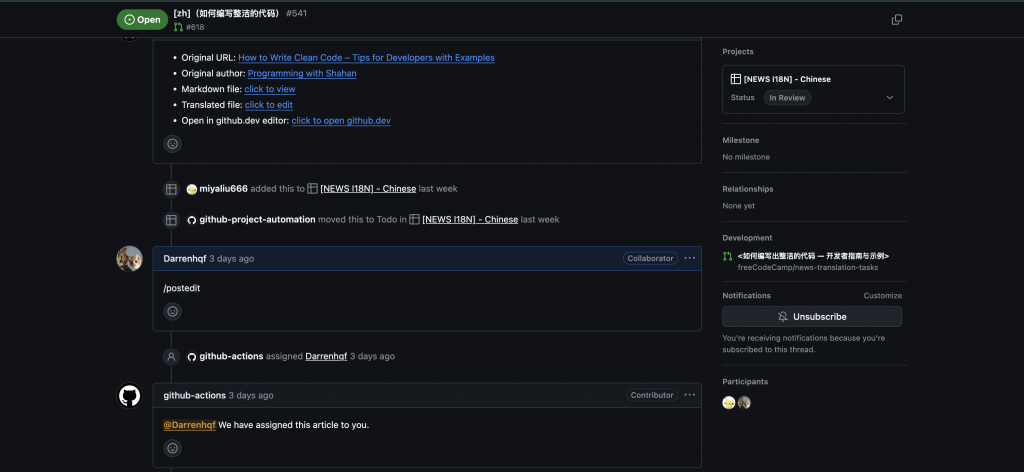The width and height of the screenshot is (1024, 472).
Task: Add a reaction to the github-actions comment
Action: click(172, 448)
